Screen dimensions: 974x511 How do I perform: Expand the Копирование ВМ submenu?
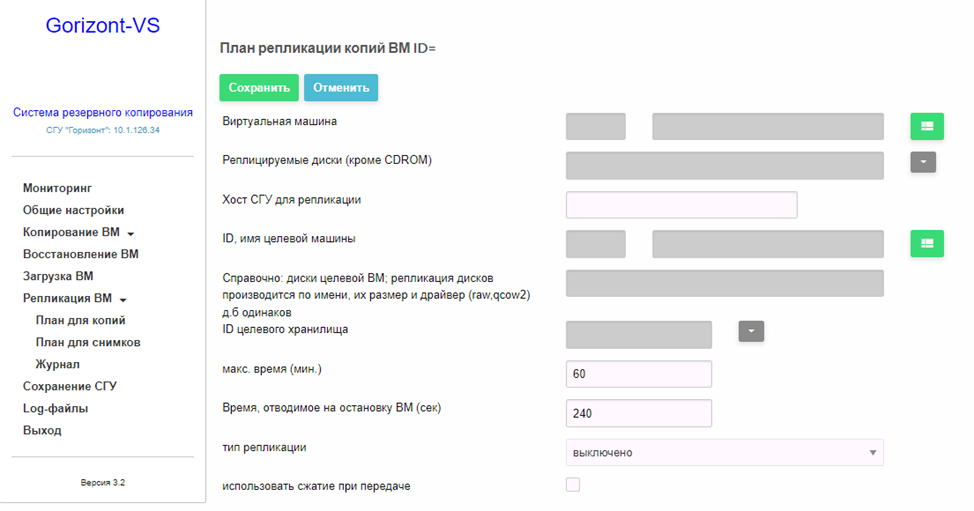pyautogui.click(x=78, y=232)
